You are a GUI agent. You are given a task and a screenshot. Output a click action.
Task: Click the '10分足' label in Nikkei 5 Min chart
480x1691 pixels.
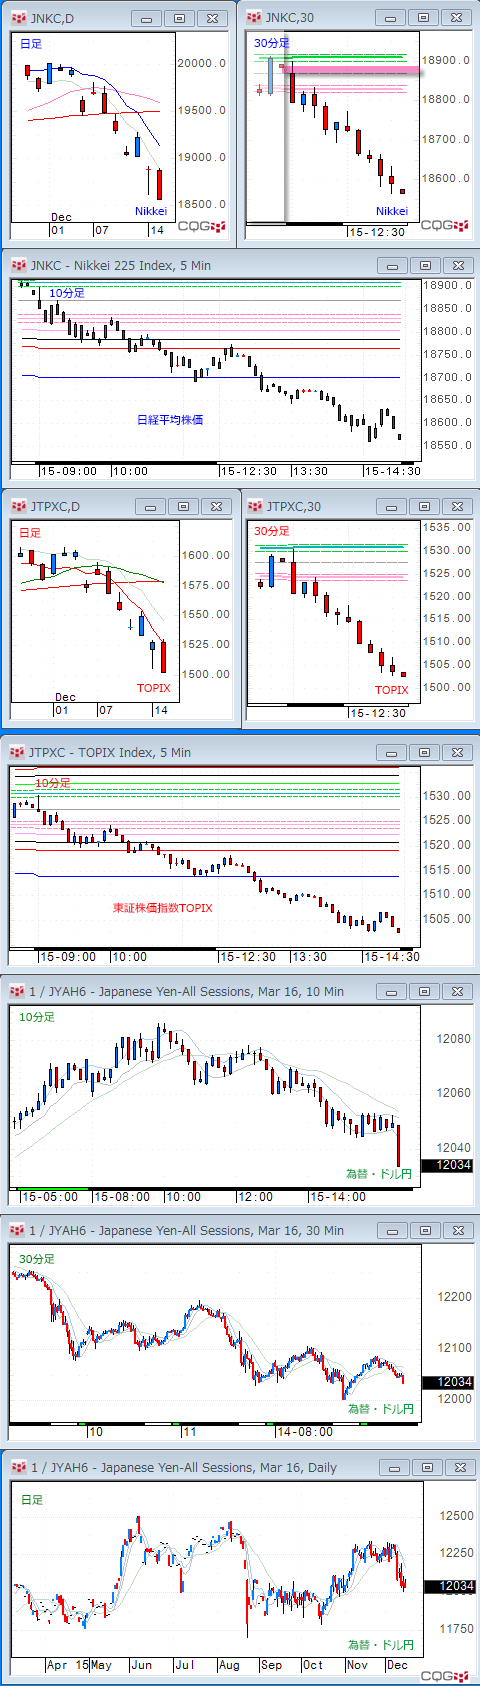[x=67, y=293]
